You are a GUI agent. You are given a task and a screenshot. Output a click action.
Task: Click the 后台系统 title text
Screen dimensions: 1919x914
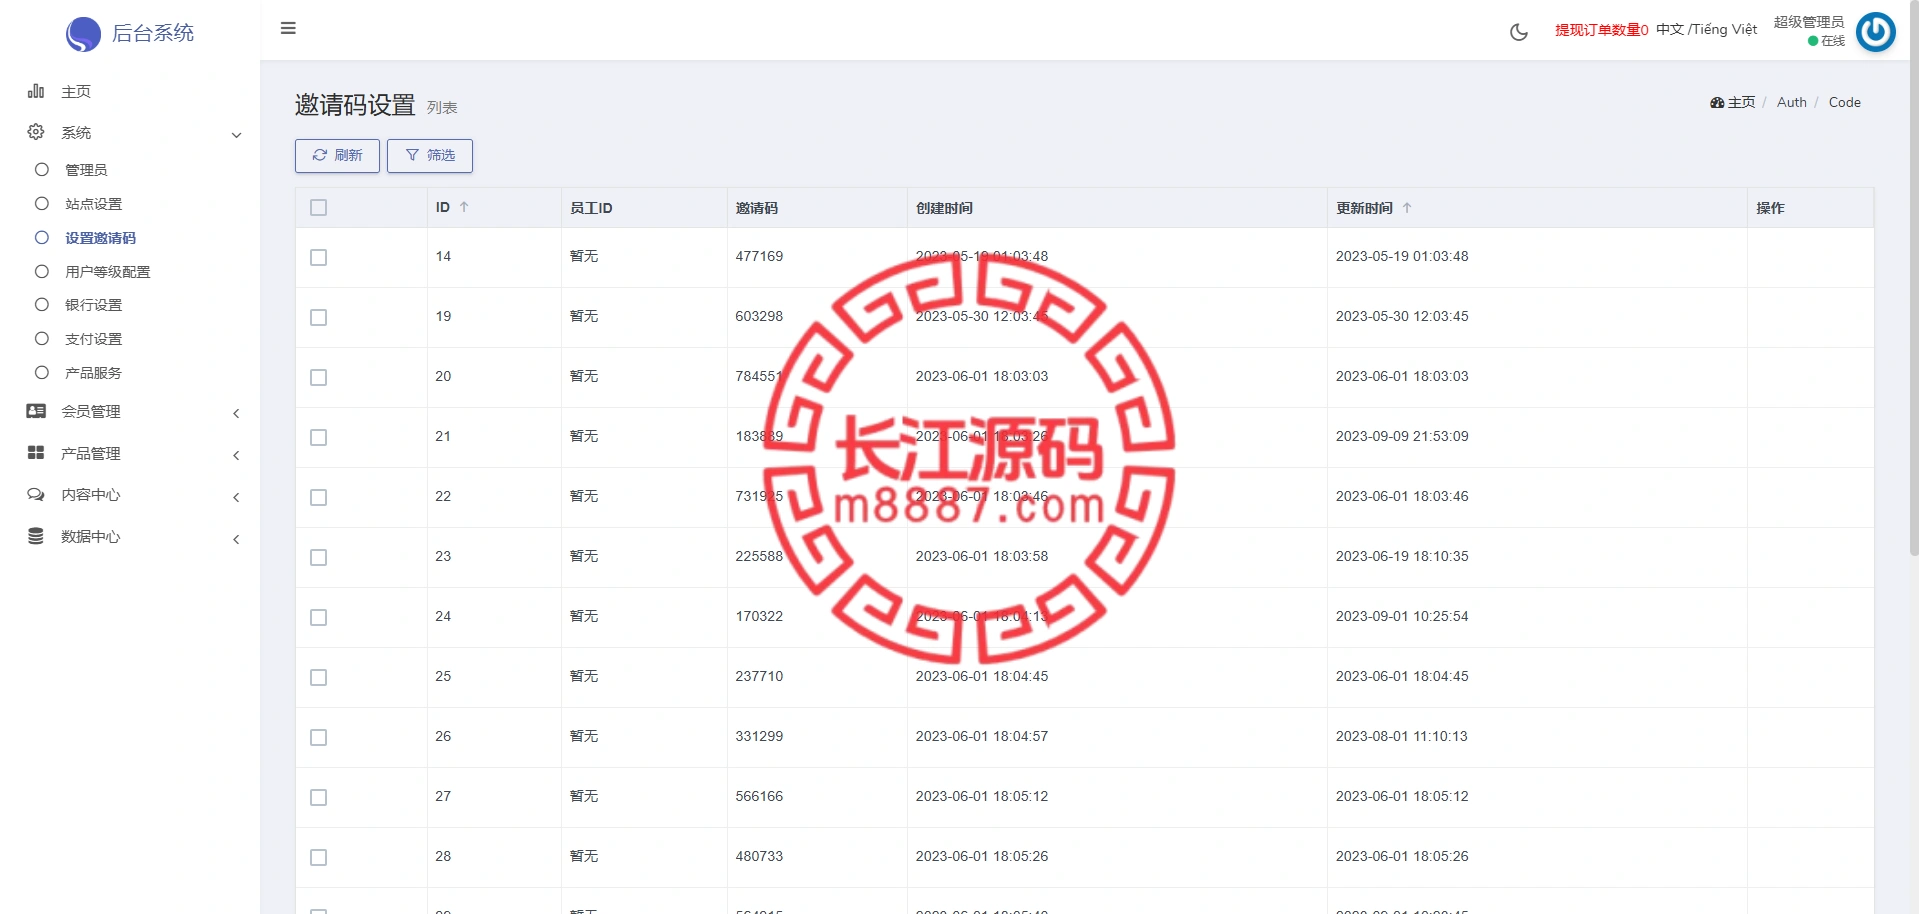point(153,33)
